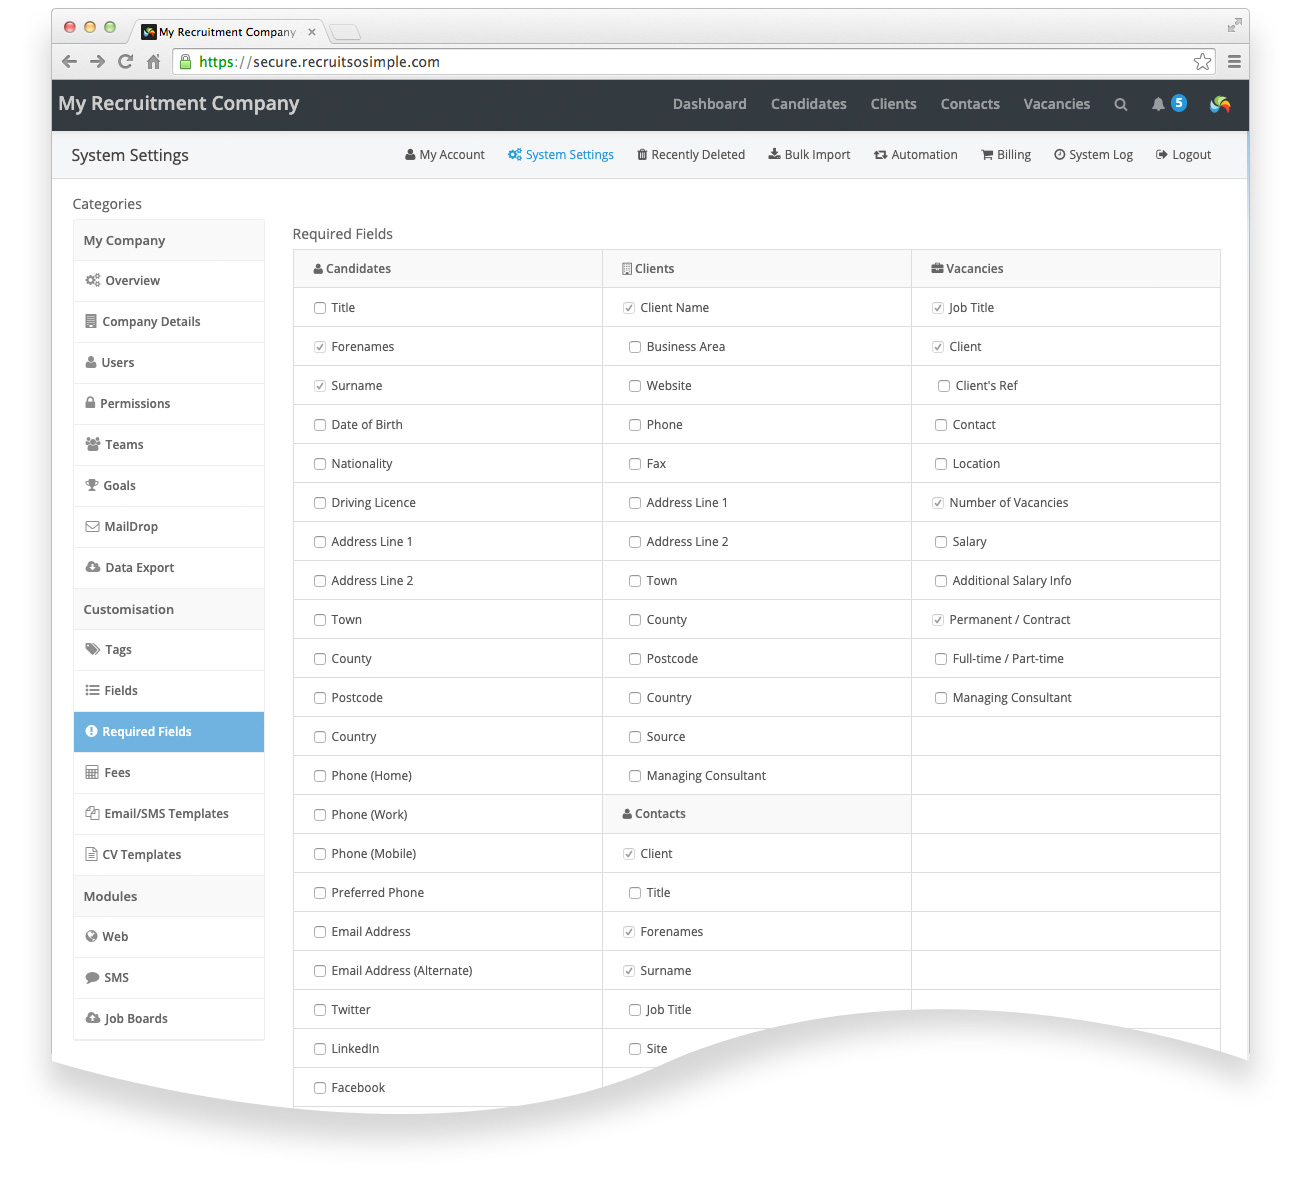View the System Log
Screen dimensions: 1298x1180
coord(1093,155)
